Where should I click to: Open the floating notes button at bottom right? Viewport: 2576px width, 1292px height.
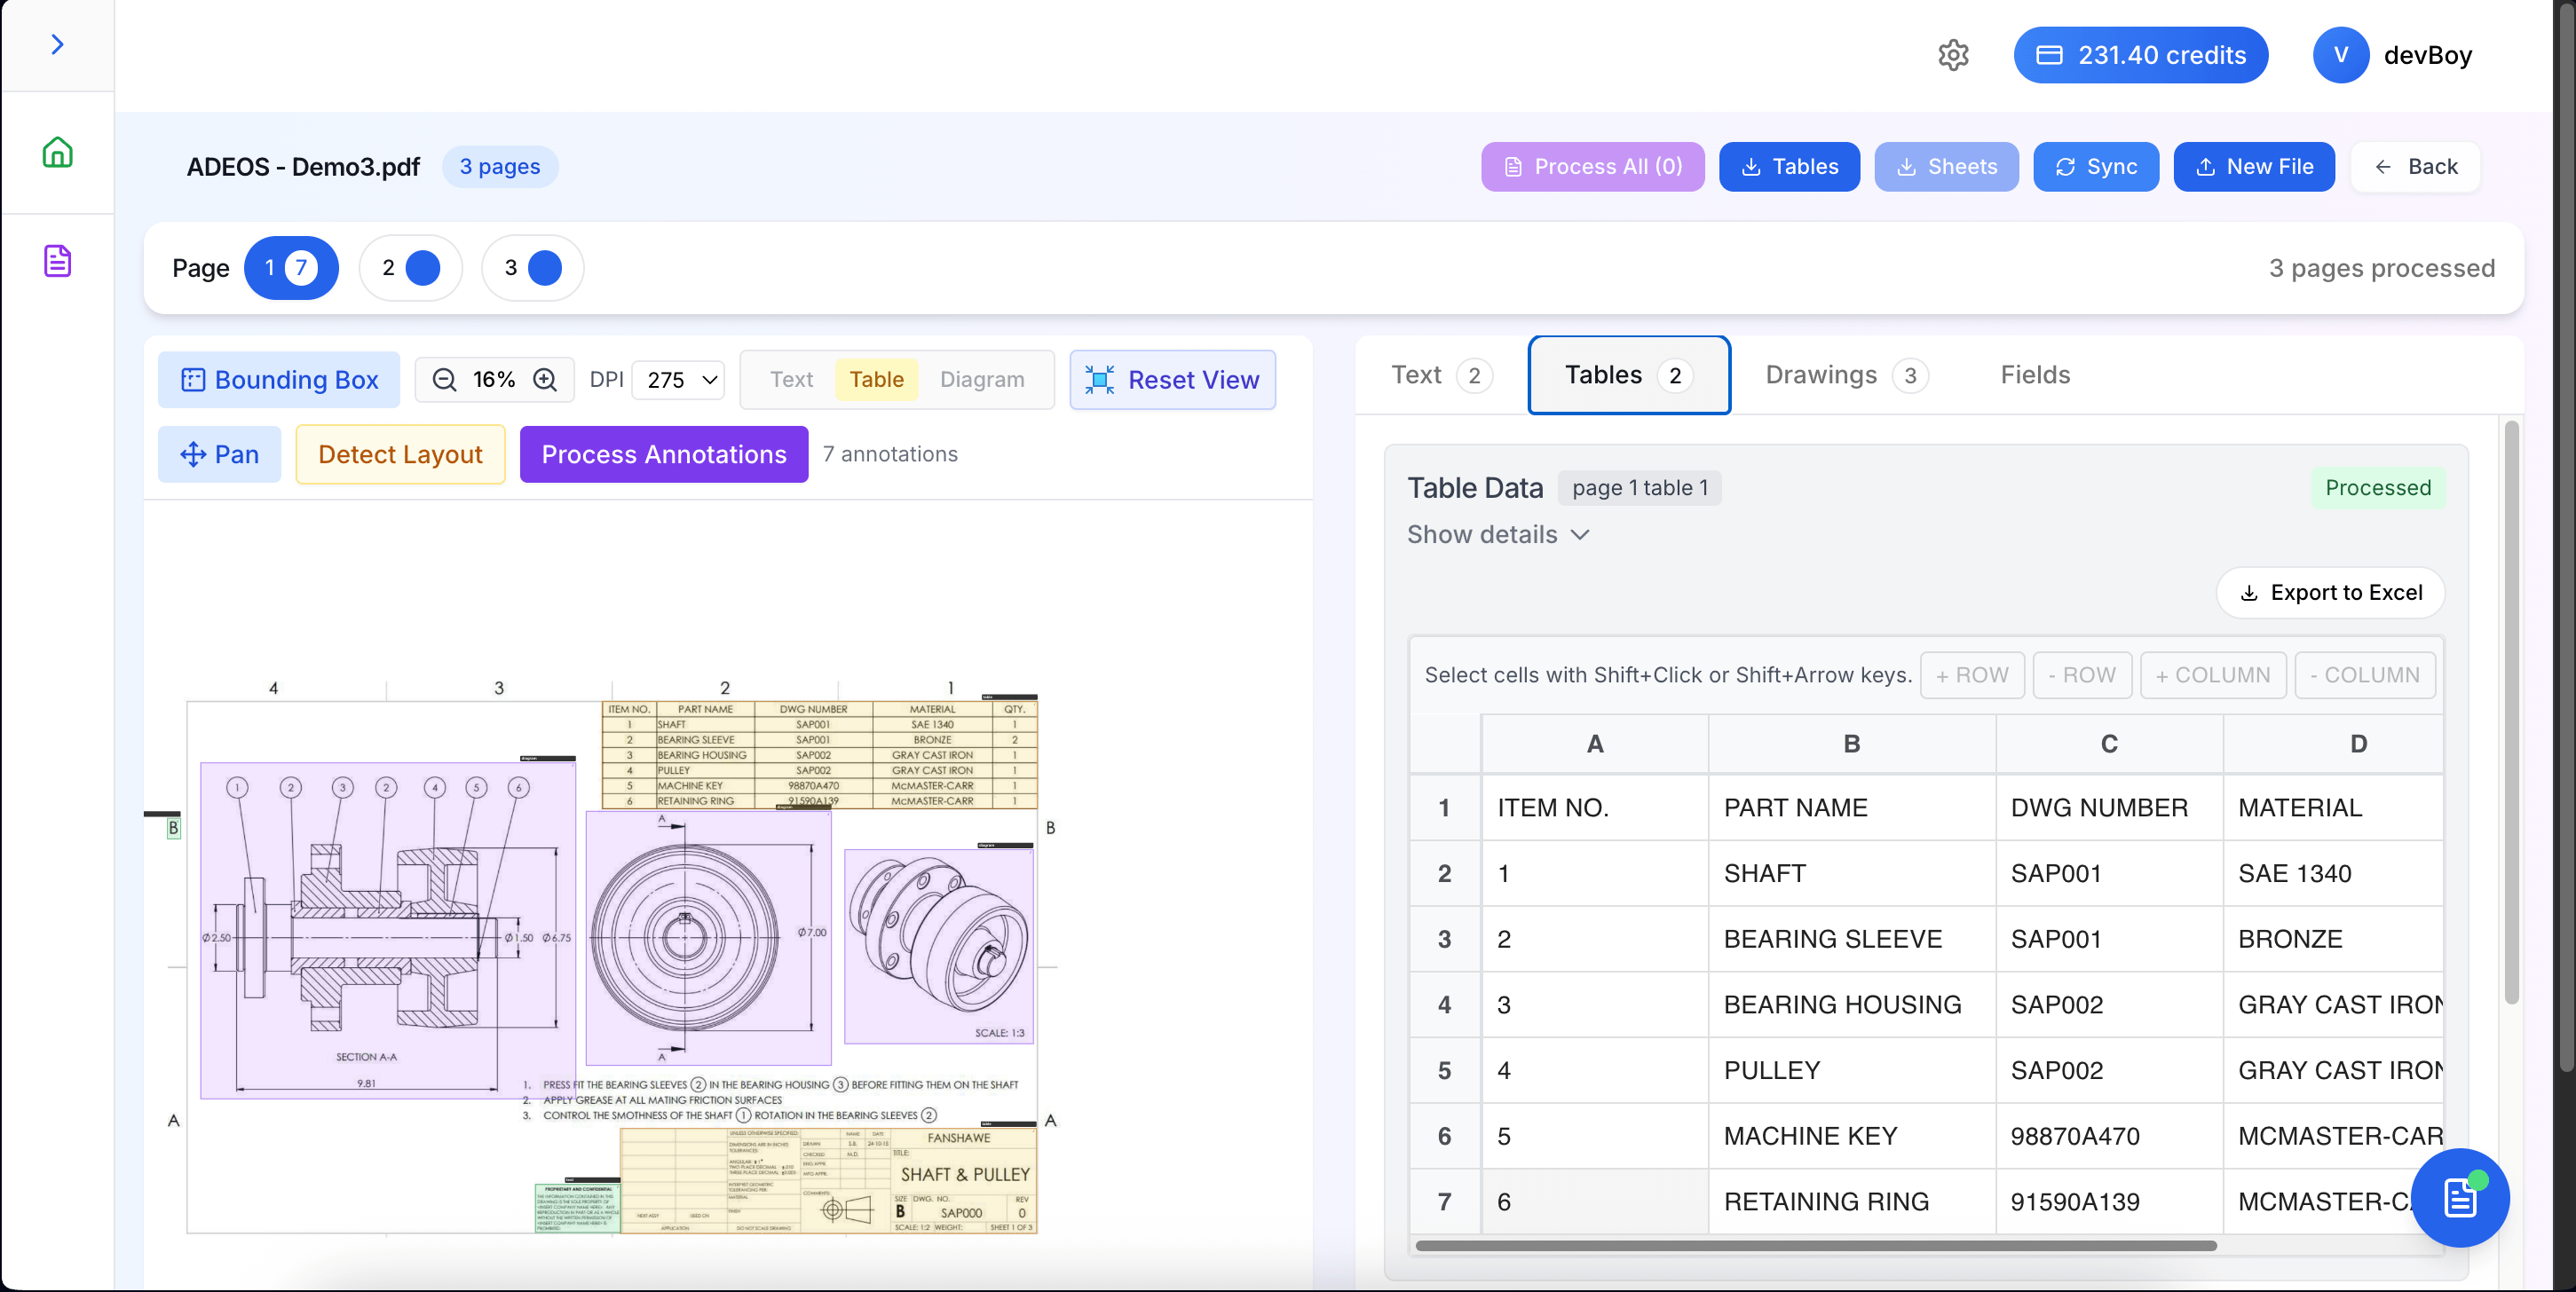2459,1197
